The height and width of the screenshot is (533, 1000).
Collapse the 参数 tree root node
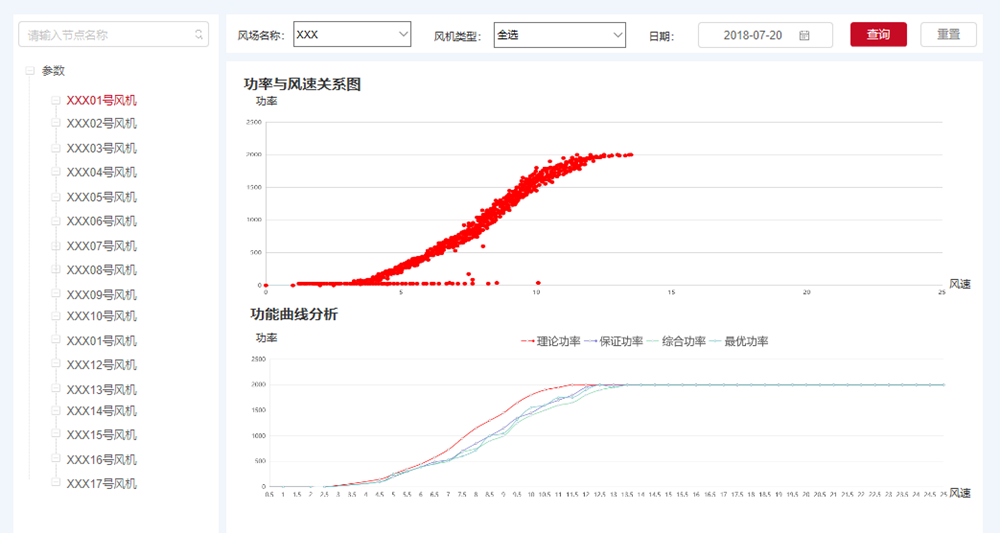pyautogui.click(x=30, y=71)
